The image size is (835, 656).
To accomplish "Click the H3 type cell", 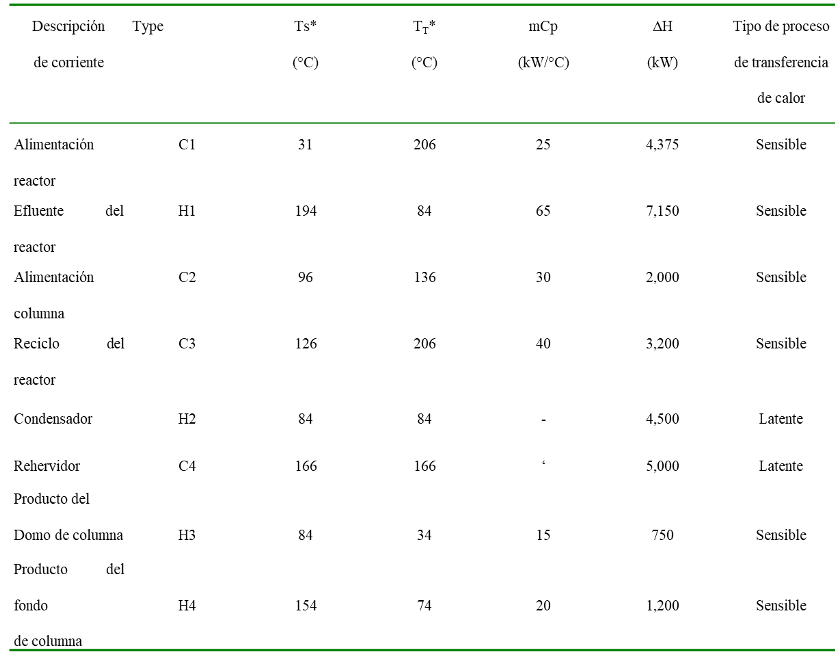I will [x=187, y=535].
